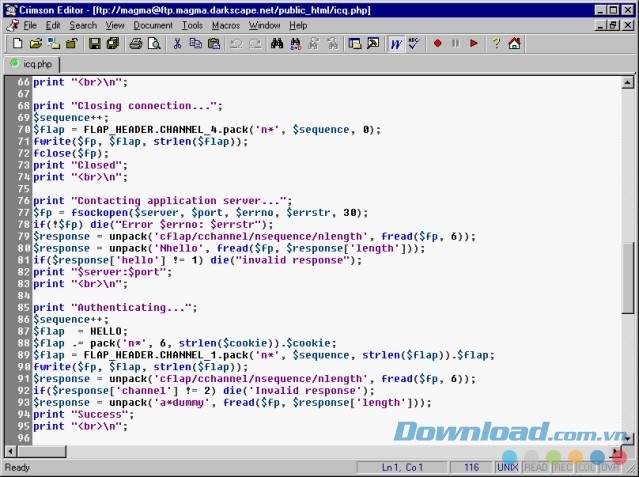This screenshot has width=639, height=477.
Task: Click line 87 $flap = HELLO;
Action: pyautogui.click(x=80, y=331)
